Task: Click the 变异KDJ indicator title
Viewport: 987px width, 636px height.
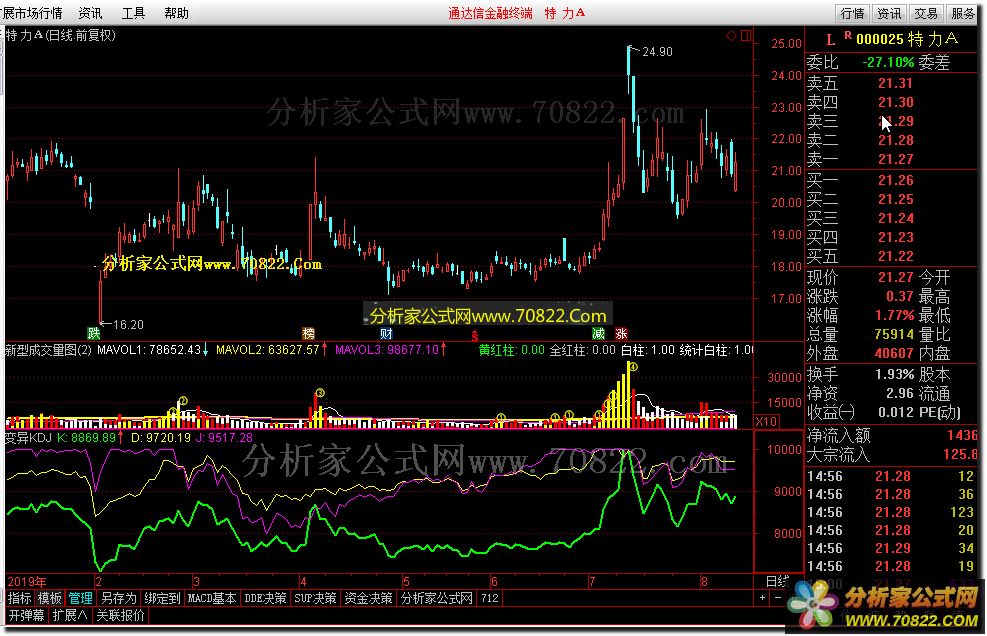Action: [x=28, y=437]
